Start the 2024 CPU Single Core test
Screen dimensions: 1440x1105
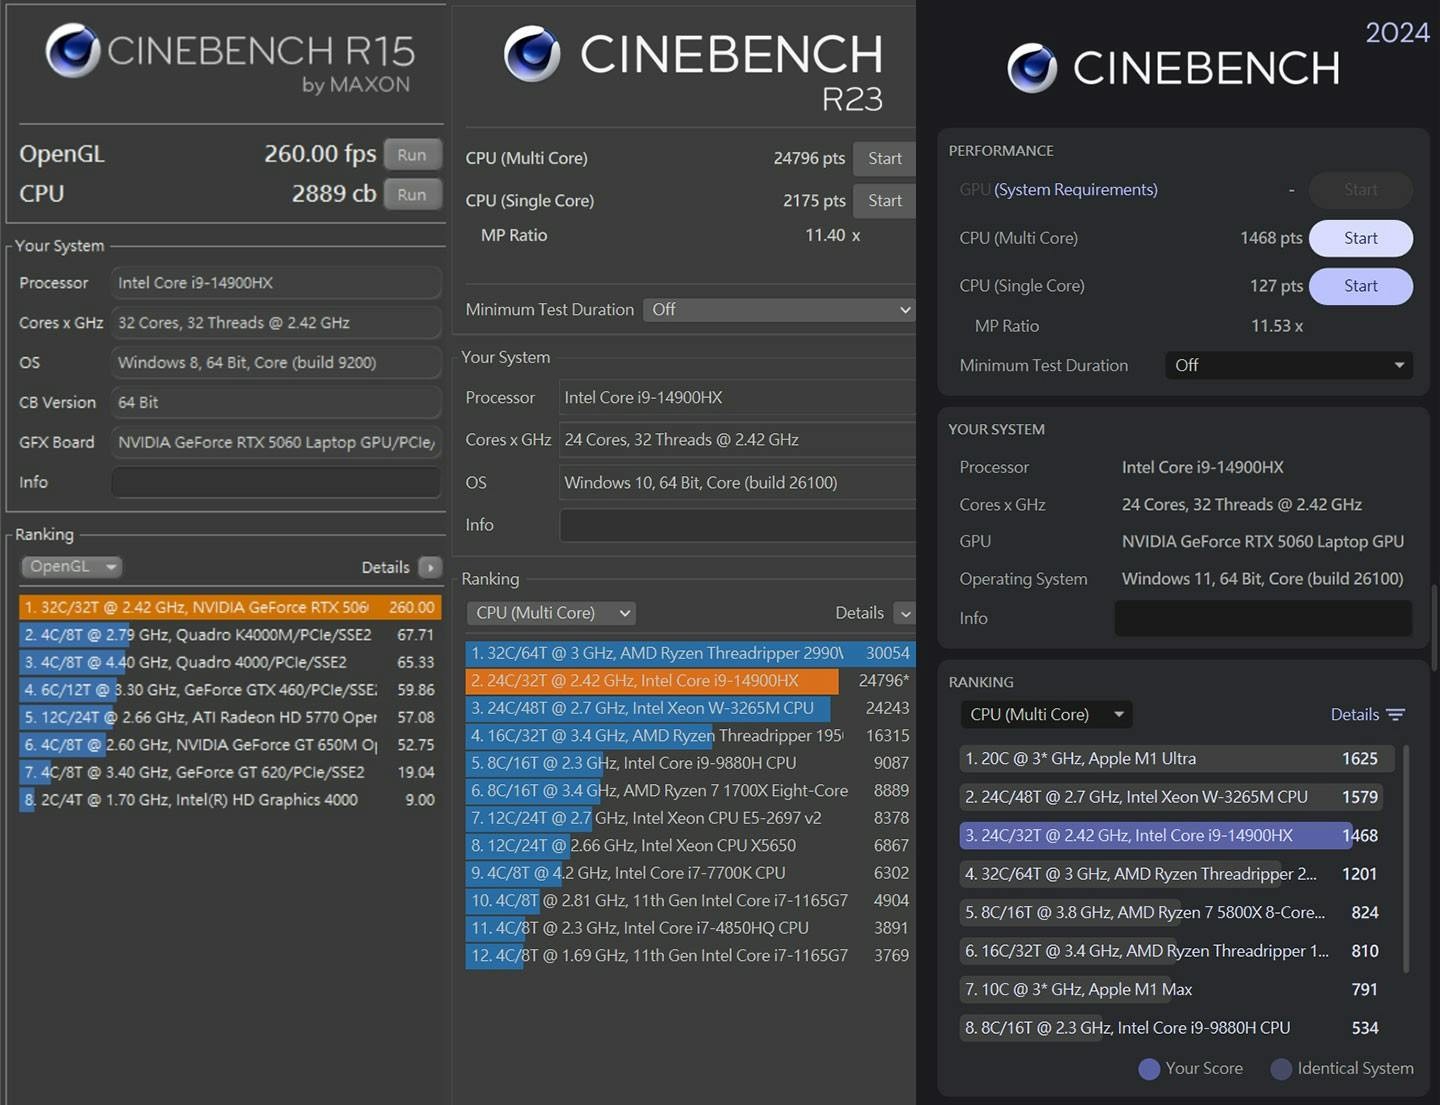tap(1360, 286)
